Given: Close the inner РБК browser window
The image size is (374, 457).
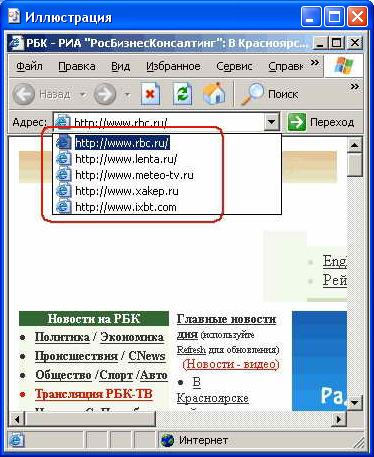Looking at the screenshot, I should [x=355, y=43].
